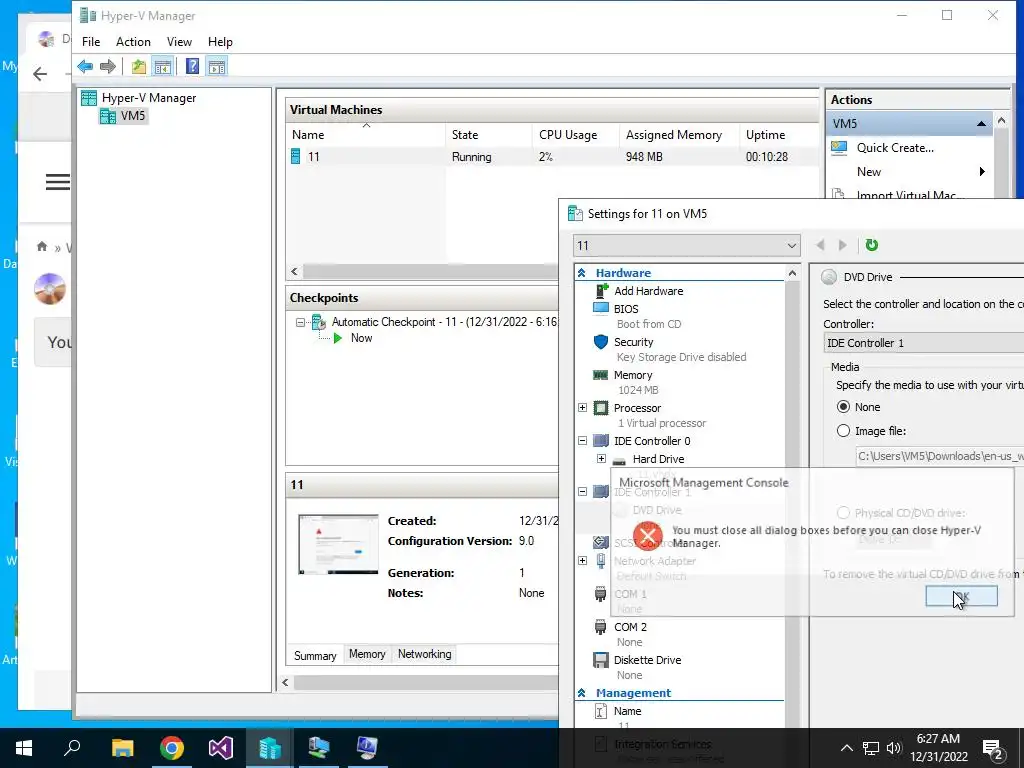Select the Hyper-V Manager root node
The width and height of the screenshot is (1024, 768).
click(x=149, y=98)
